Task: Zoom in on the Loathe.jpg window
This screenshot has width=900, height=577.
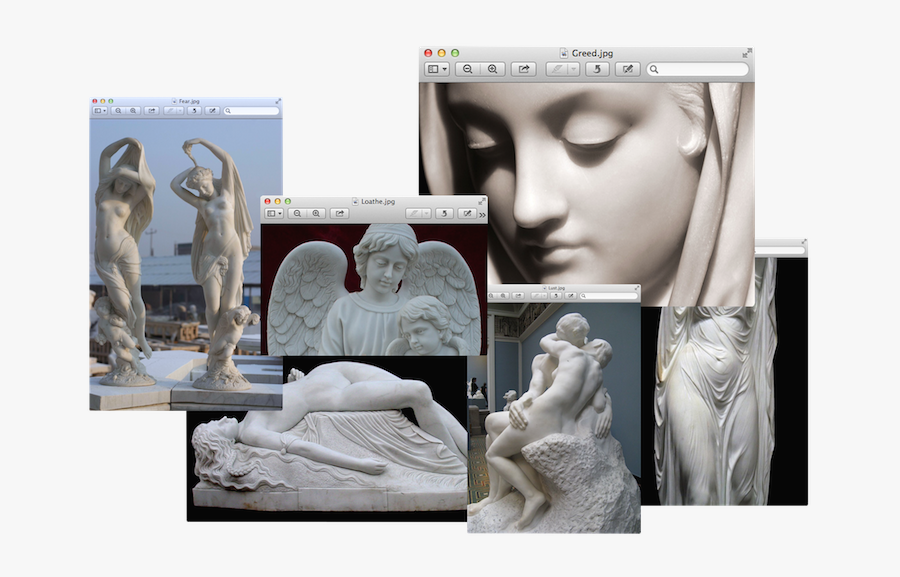Action: point(316,214)
